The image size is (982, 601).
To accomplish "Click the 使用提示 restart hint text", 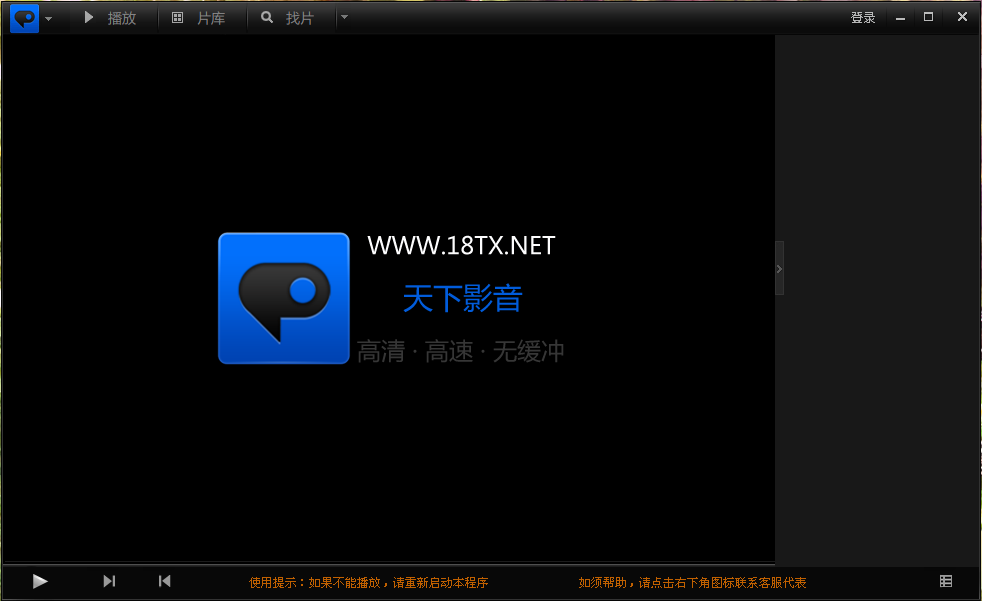I will tap(368, 583).
